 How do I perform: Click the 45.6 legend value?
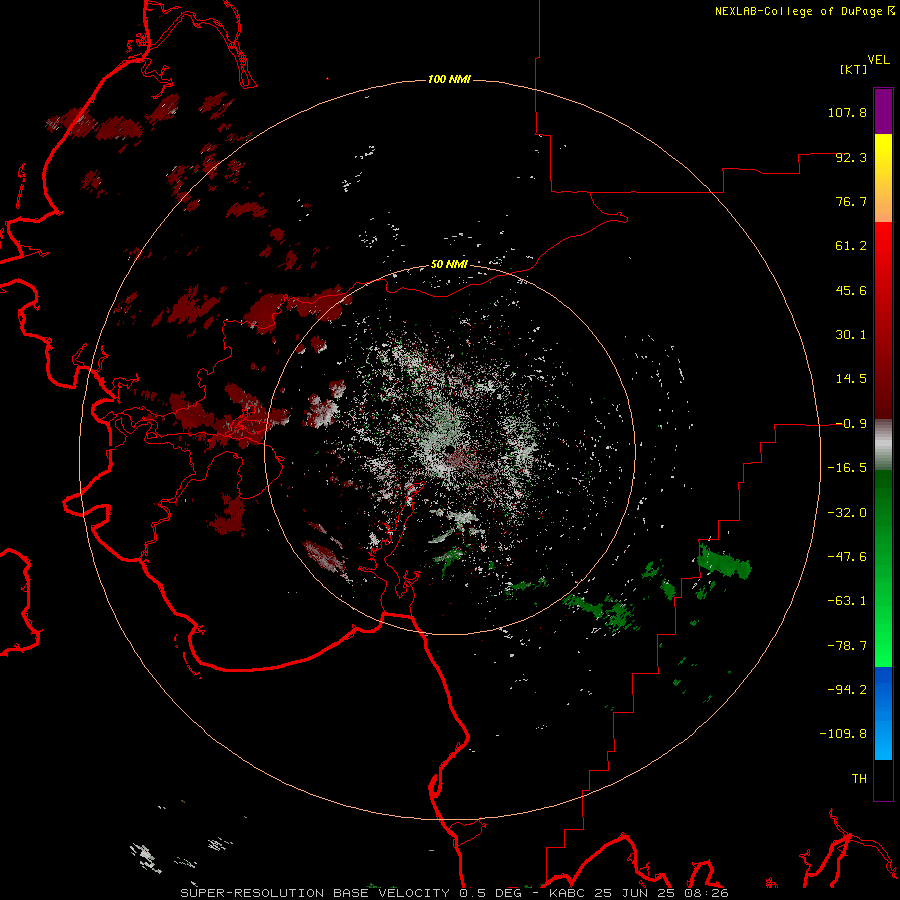point(851,290)
